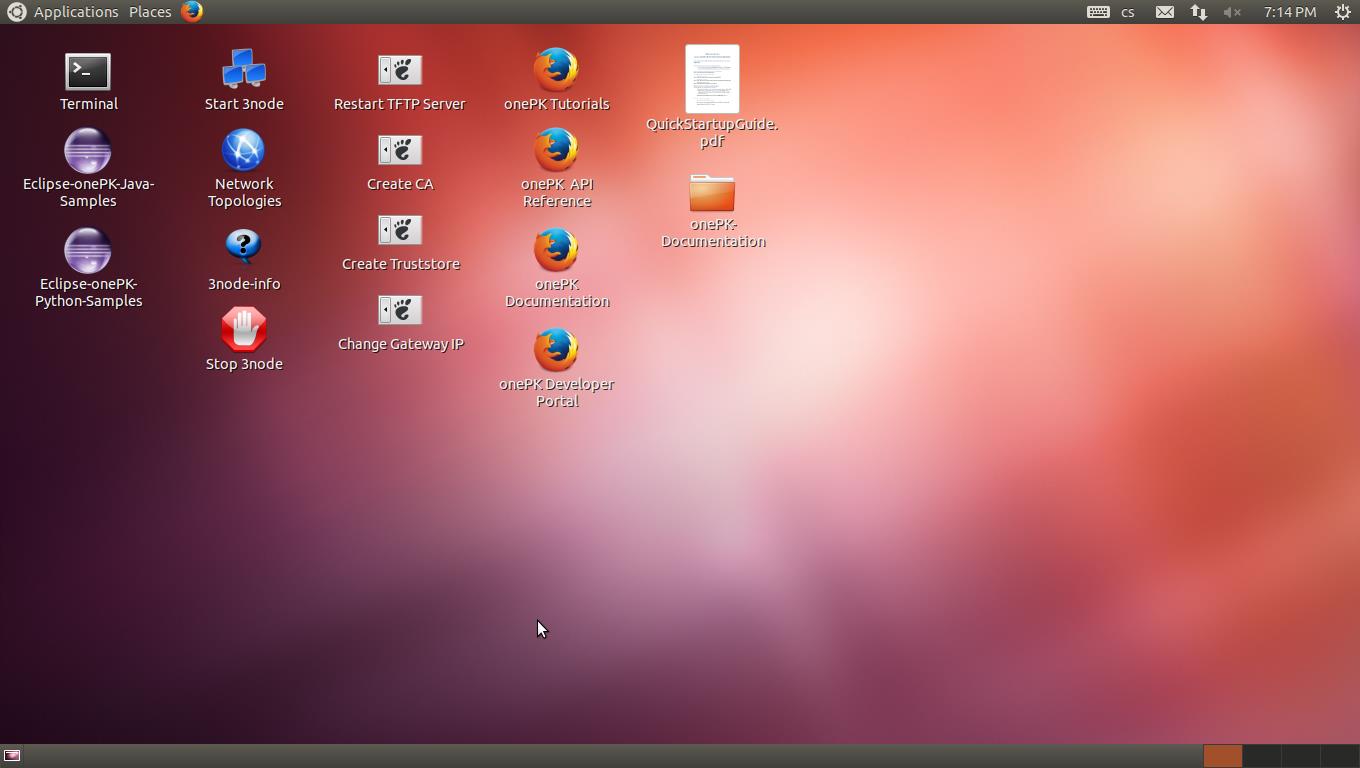
Task: Select the Change Gateway IP launcher
Action: 400,310
